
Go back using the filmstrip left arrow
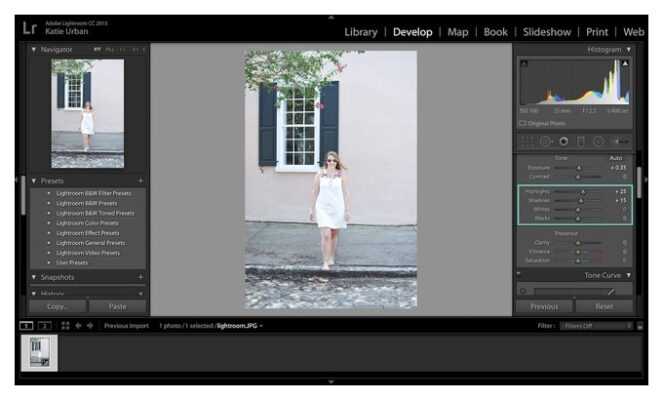[78, 326]
